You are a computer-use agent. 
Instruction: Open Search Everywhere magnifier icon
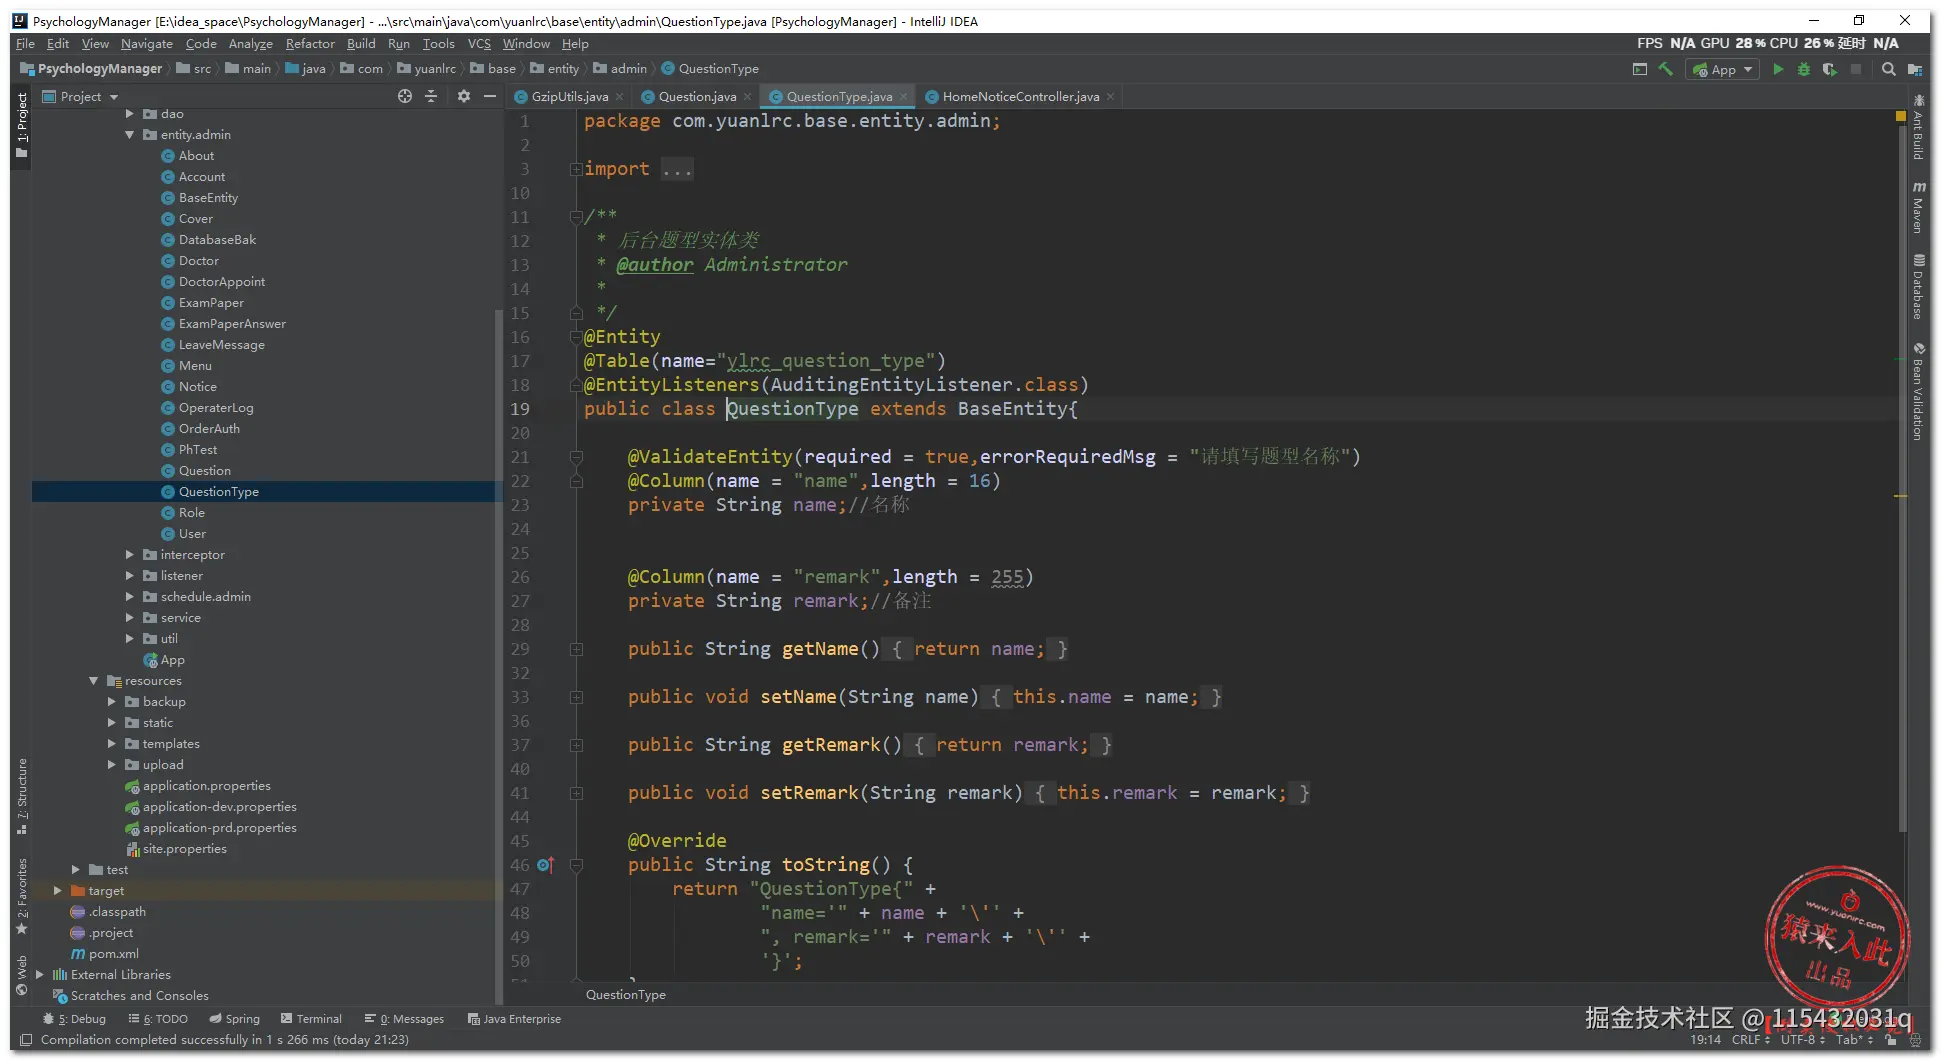pyautogui.click(x=1888, y=69)
